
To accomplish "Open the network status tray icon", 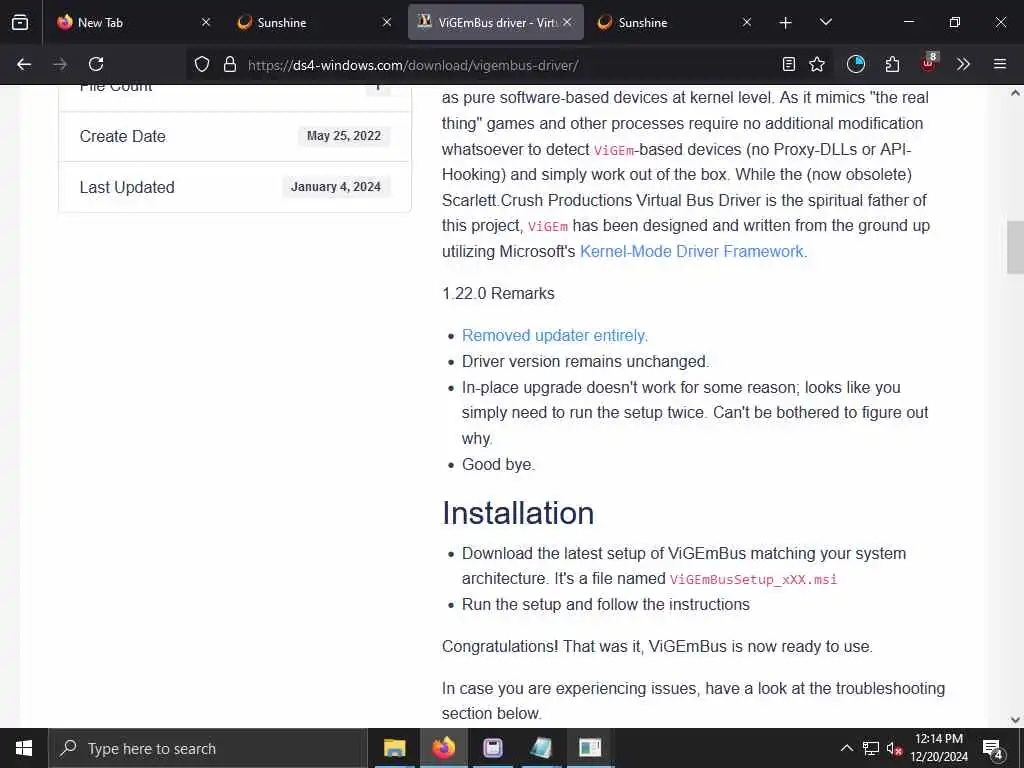I will tap(871, 748).
